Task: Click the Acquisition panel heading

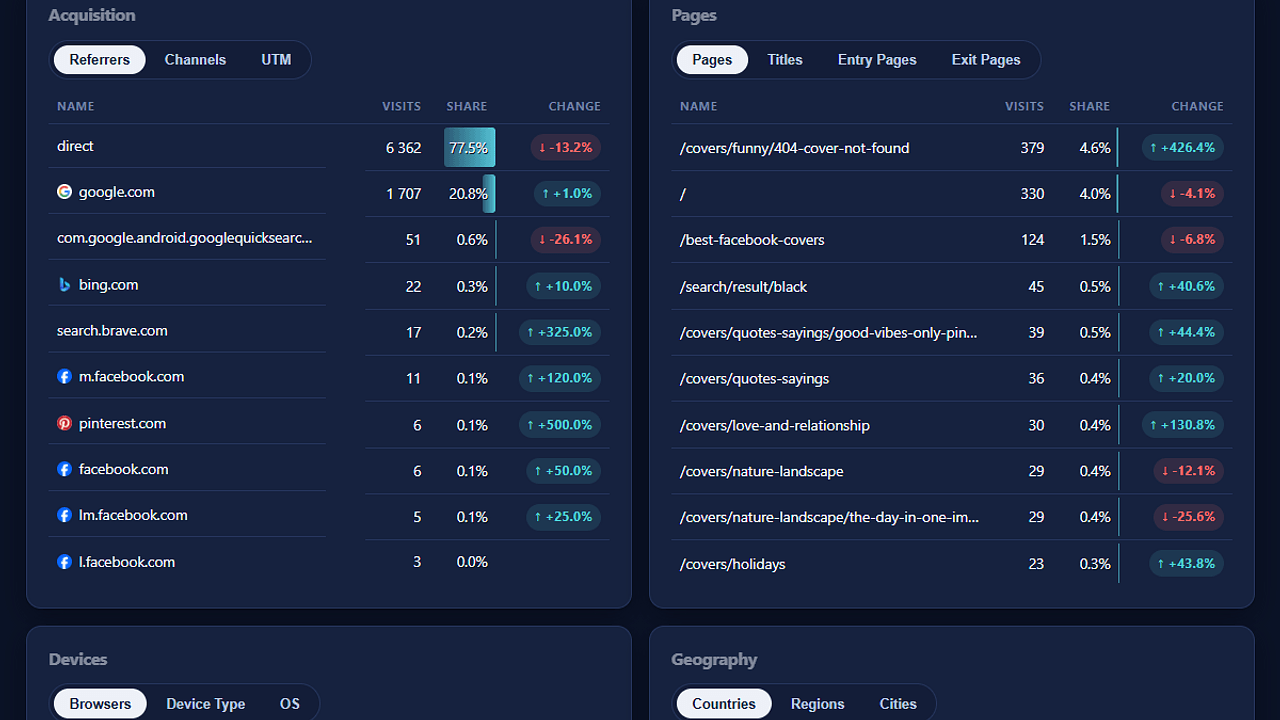Action: pos(92,15)
